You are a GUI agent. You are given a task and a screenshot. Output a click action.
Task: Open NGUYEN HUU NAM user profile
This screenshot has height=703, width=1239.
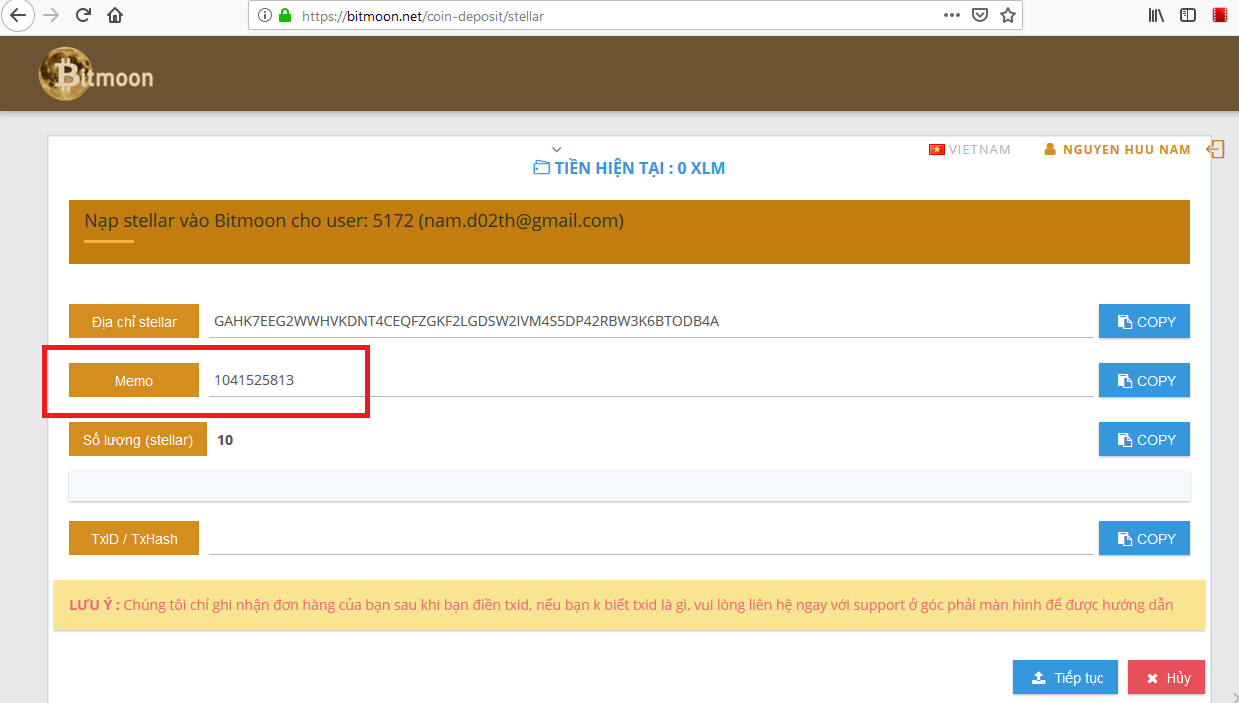click(x=1117, y=150)
